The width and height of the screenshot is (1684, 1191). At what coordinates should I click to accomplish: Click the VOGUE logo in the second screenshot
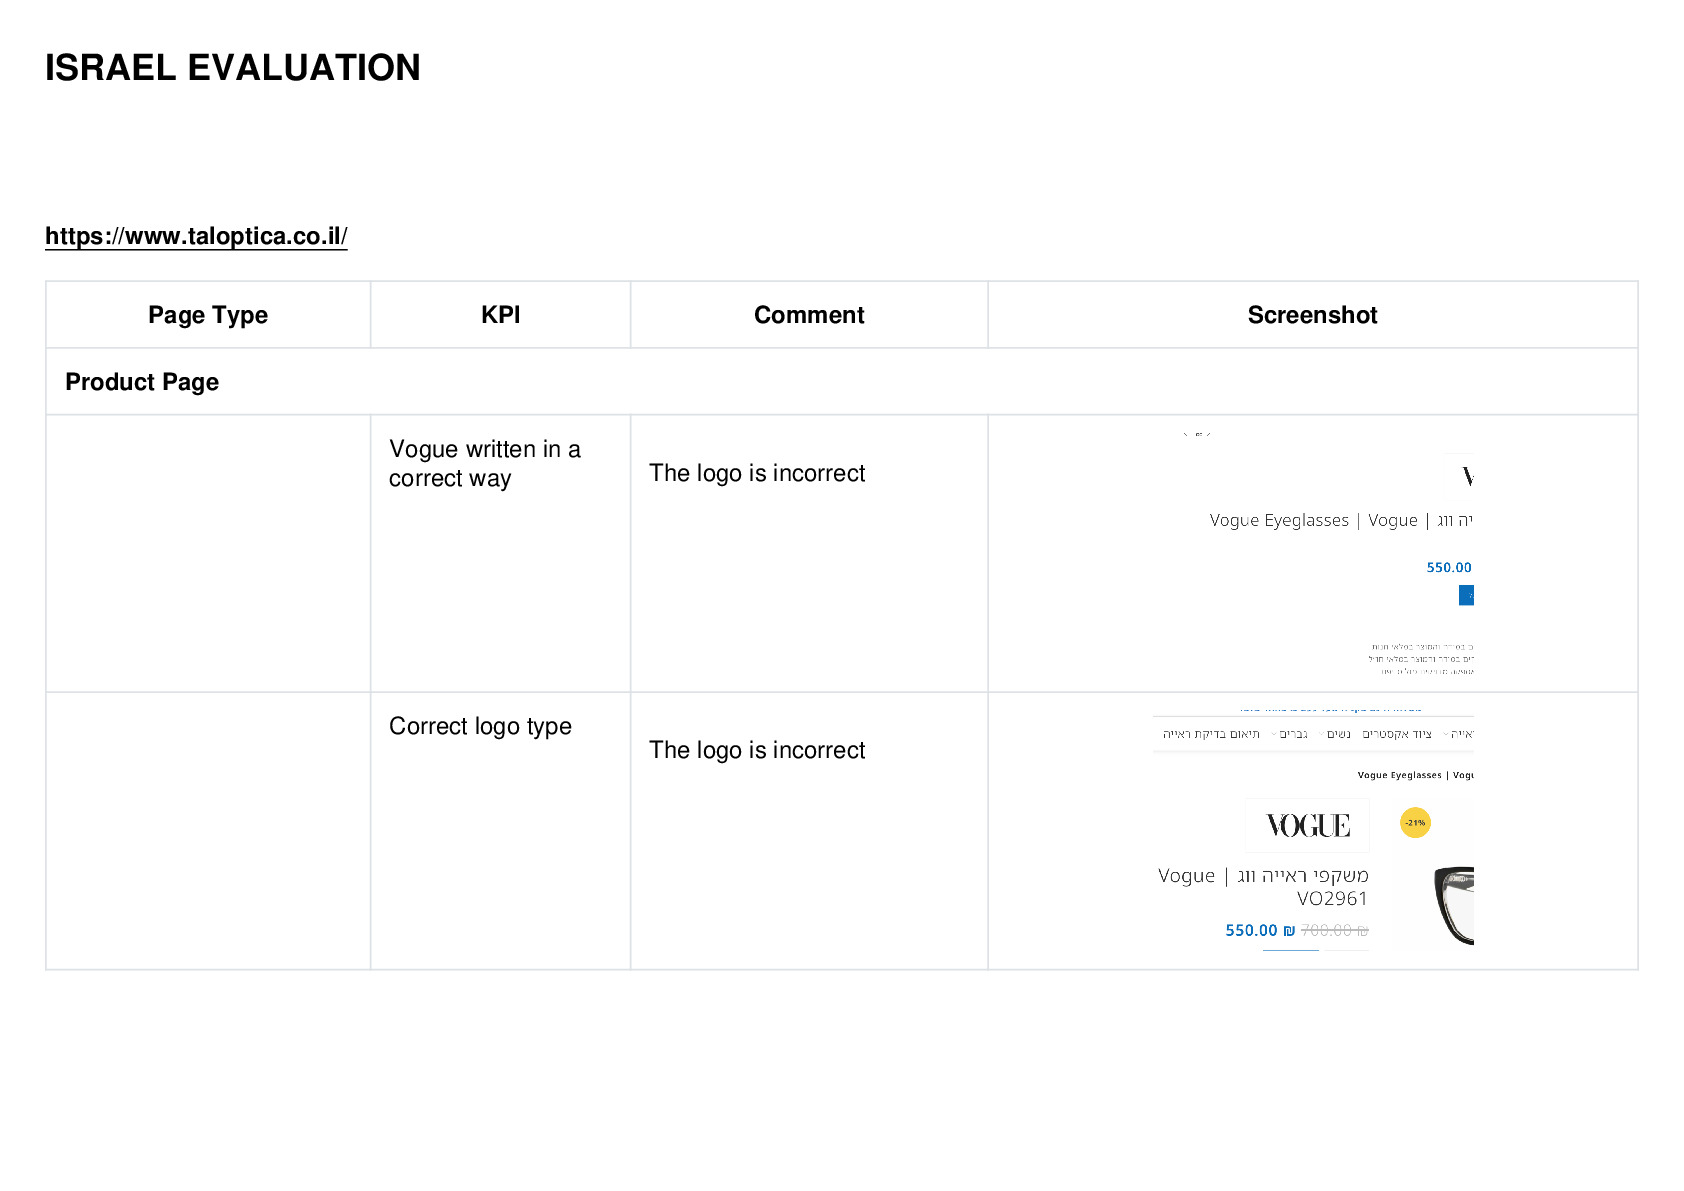pyautogui.click(x=1307, y=825)
